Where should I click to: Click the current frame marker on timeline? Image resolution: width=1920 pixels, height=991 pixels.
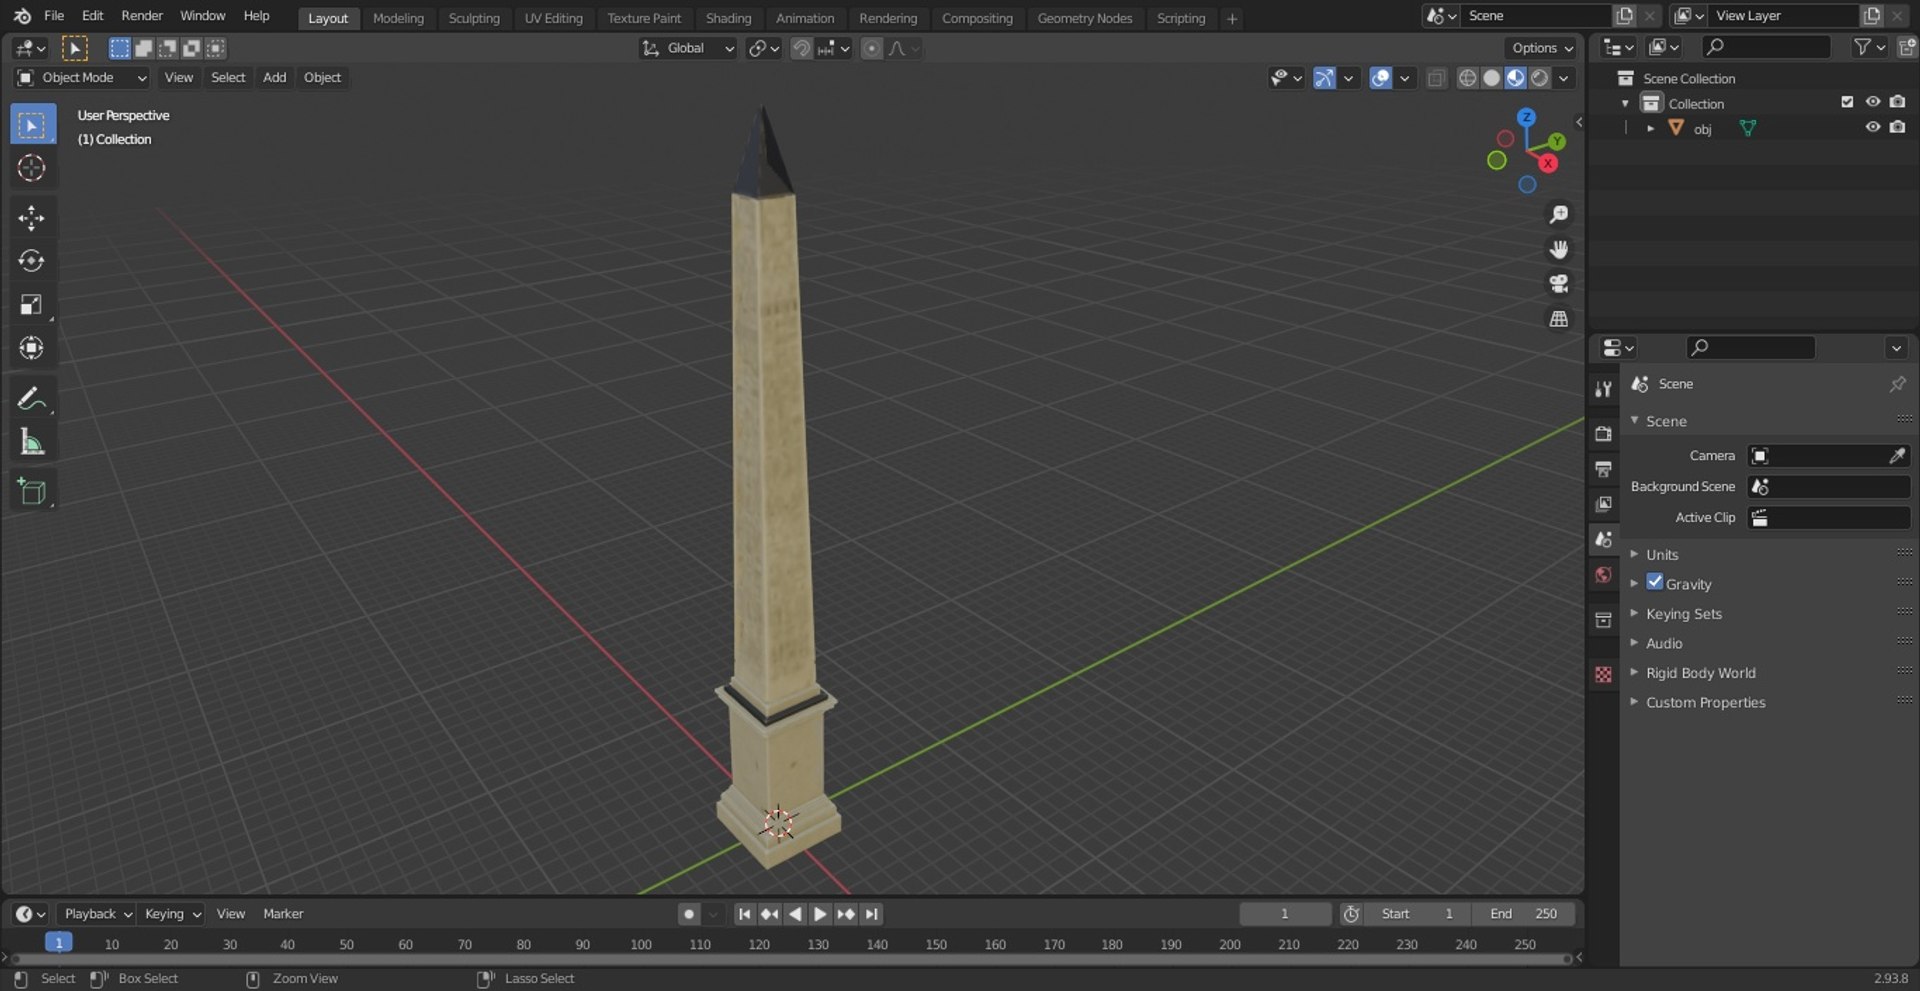pos(59,943)
